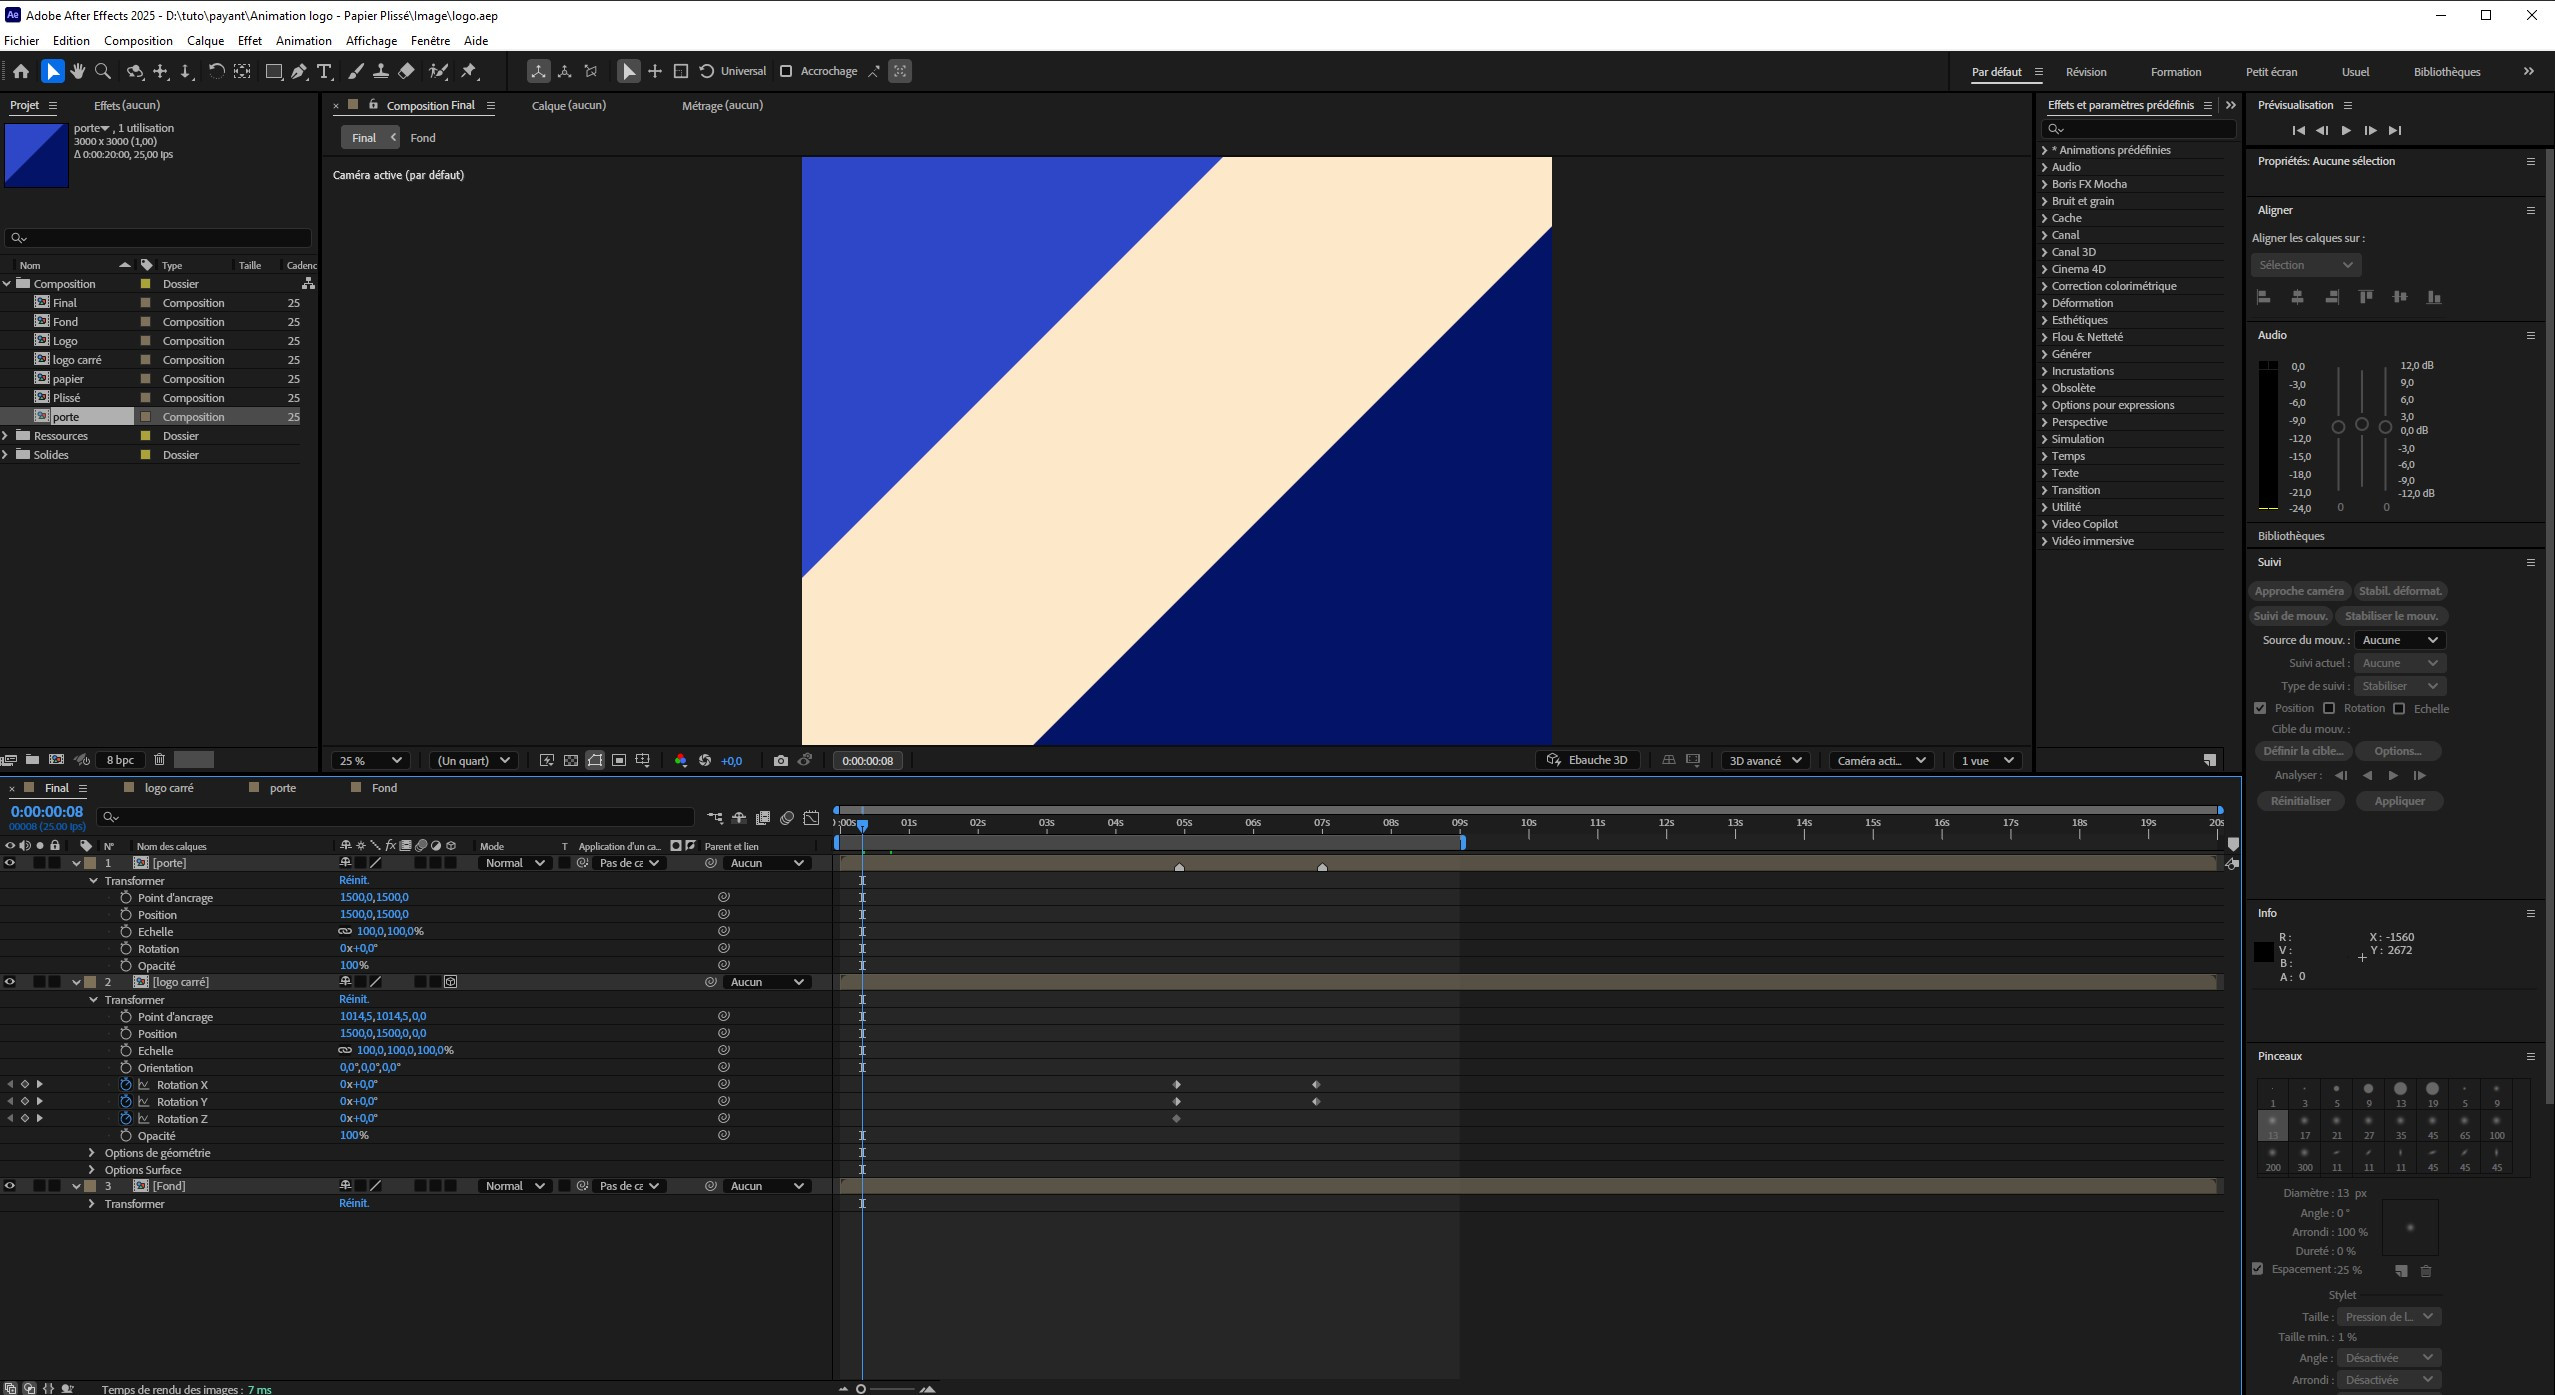Expand the Ressources folder

(x=7, y=436)
